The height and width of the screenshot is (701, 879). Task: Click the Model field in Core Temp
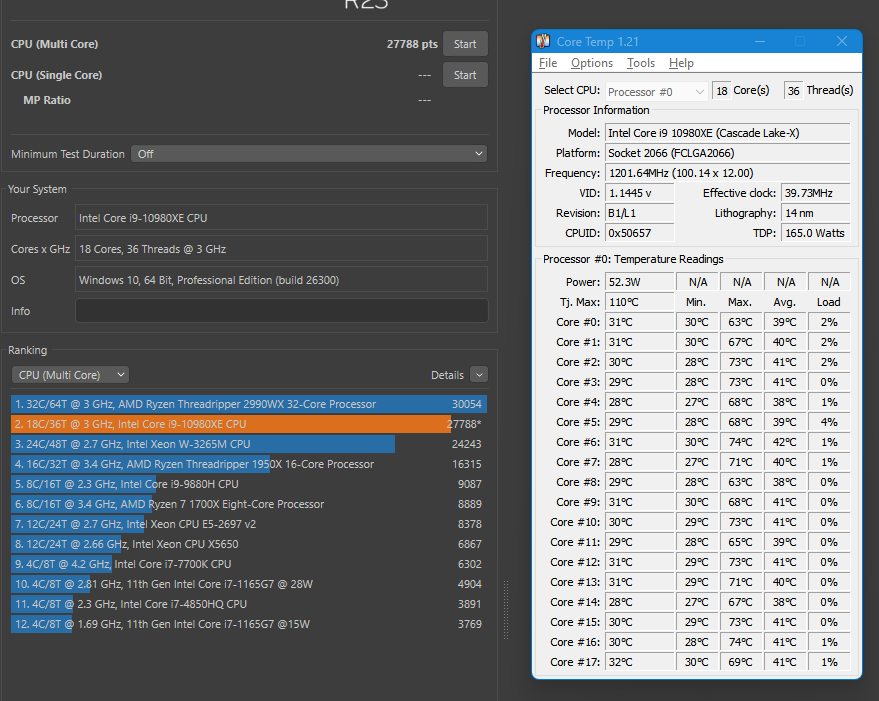point(728,133)
